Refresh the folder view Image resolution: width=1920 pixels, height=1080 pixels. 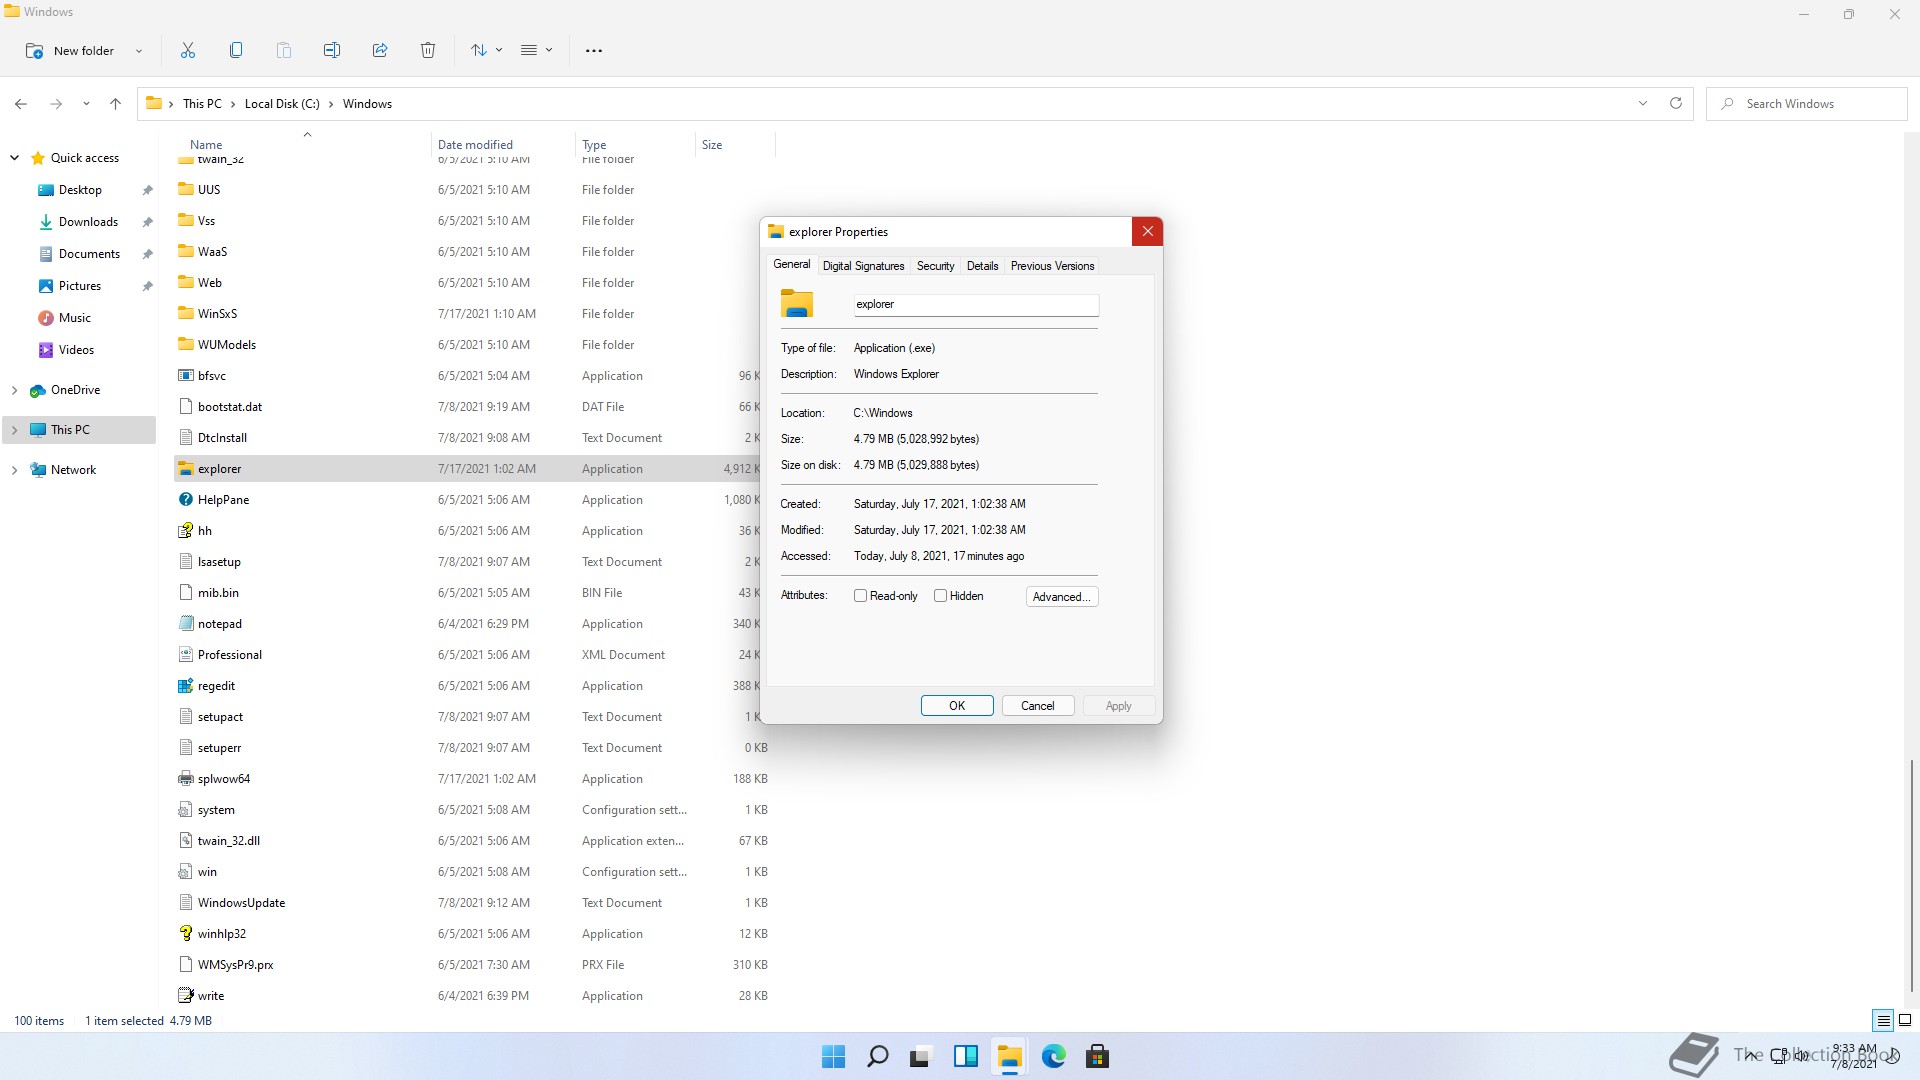coord(1676,103)
